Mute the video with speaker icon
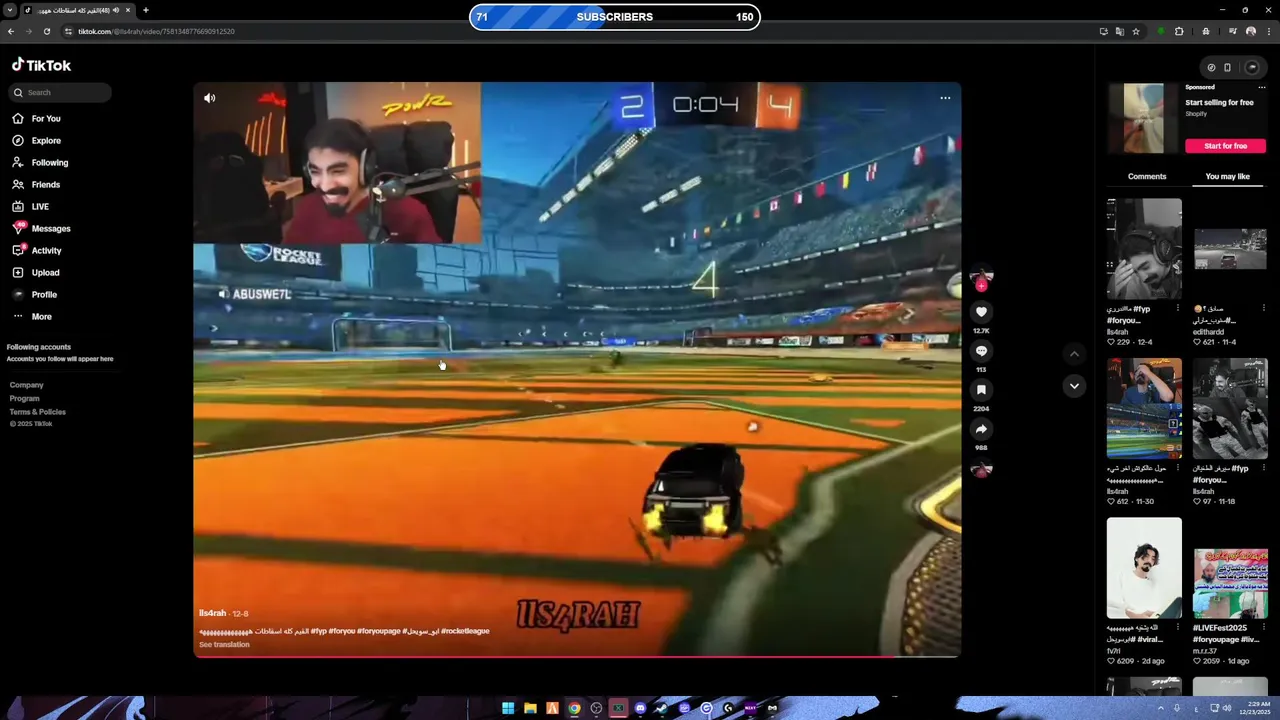The height and width of the screenshot is (720, 1280). pyautogui.click(x=209, y=98)
